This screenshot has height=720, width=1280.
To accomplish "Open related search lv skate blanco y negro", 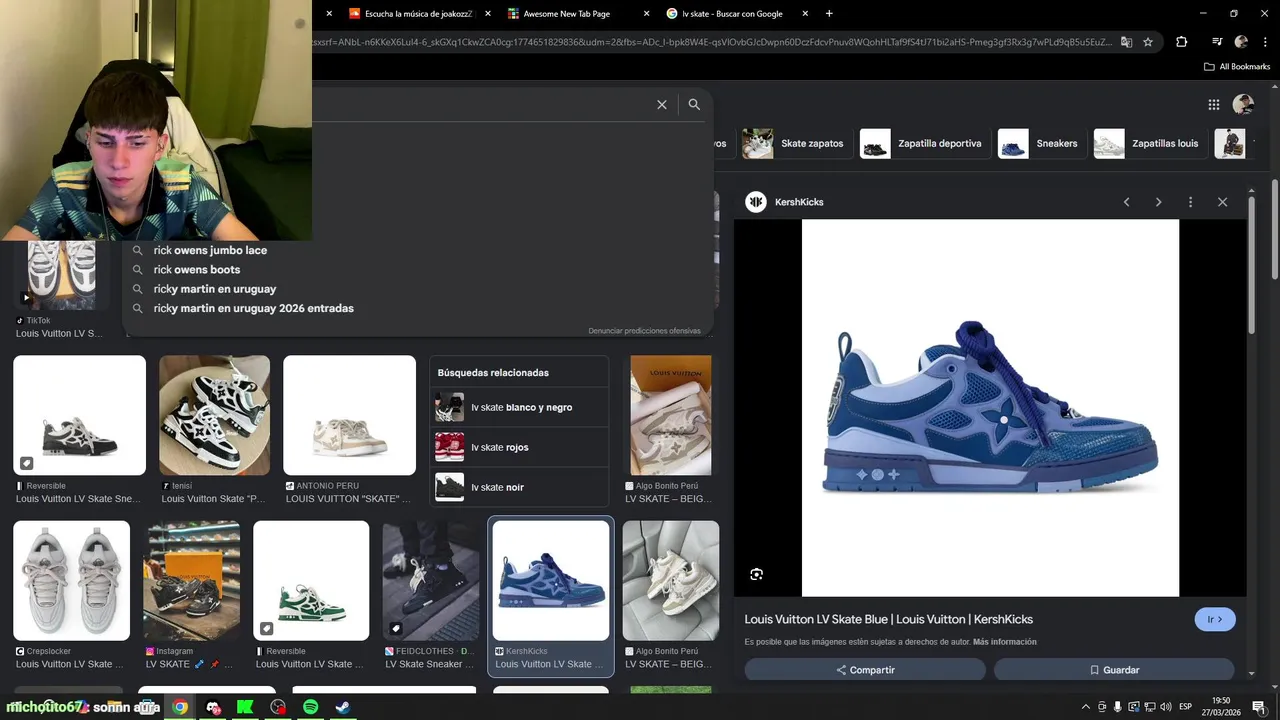I will click(519, 407).
